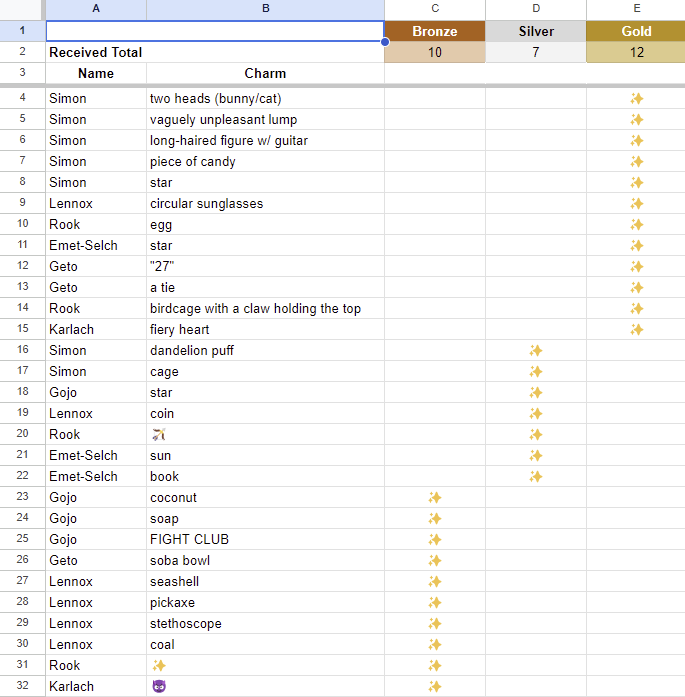Select column B header

pyautogui.click(x=265, y=9)
